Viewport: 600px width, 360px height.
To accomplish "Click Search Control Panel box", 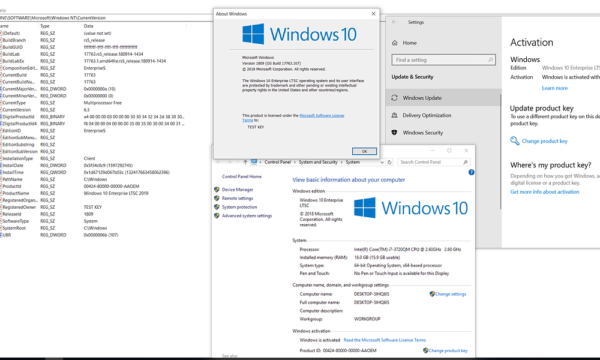I will (434, 162).
